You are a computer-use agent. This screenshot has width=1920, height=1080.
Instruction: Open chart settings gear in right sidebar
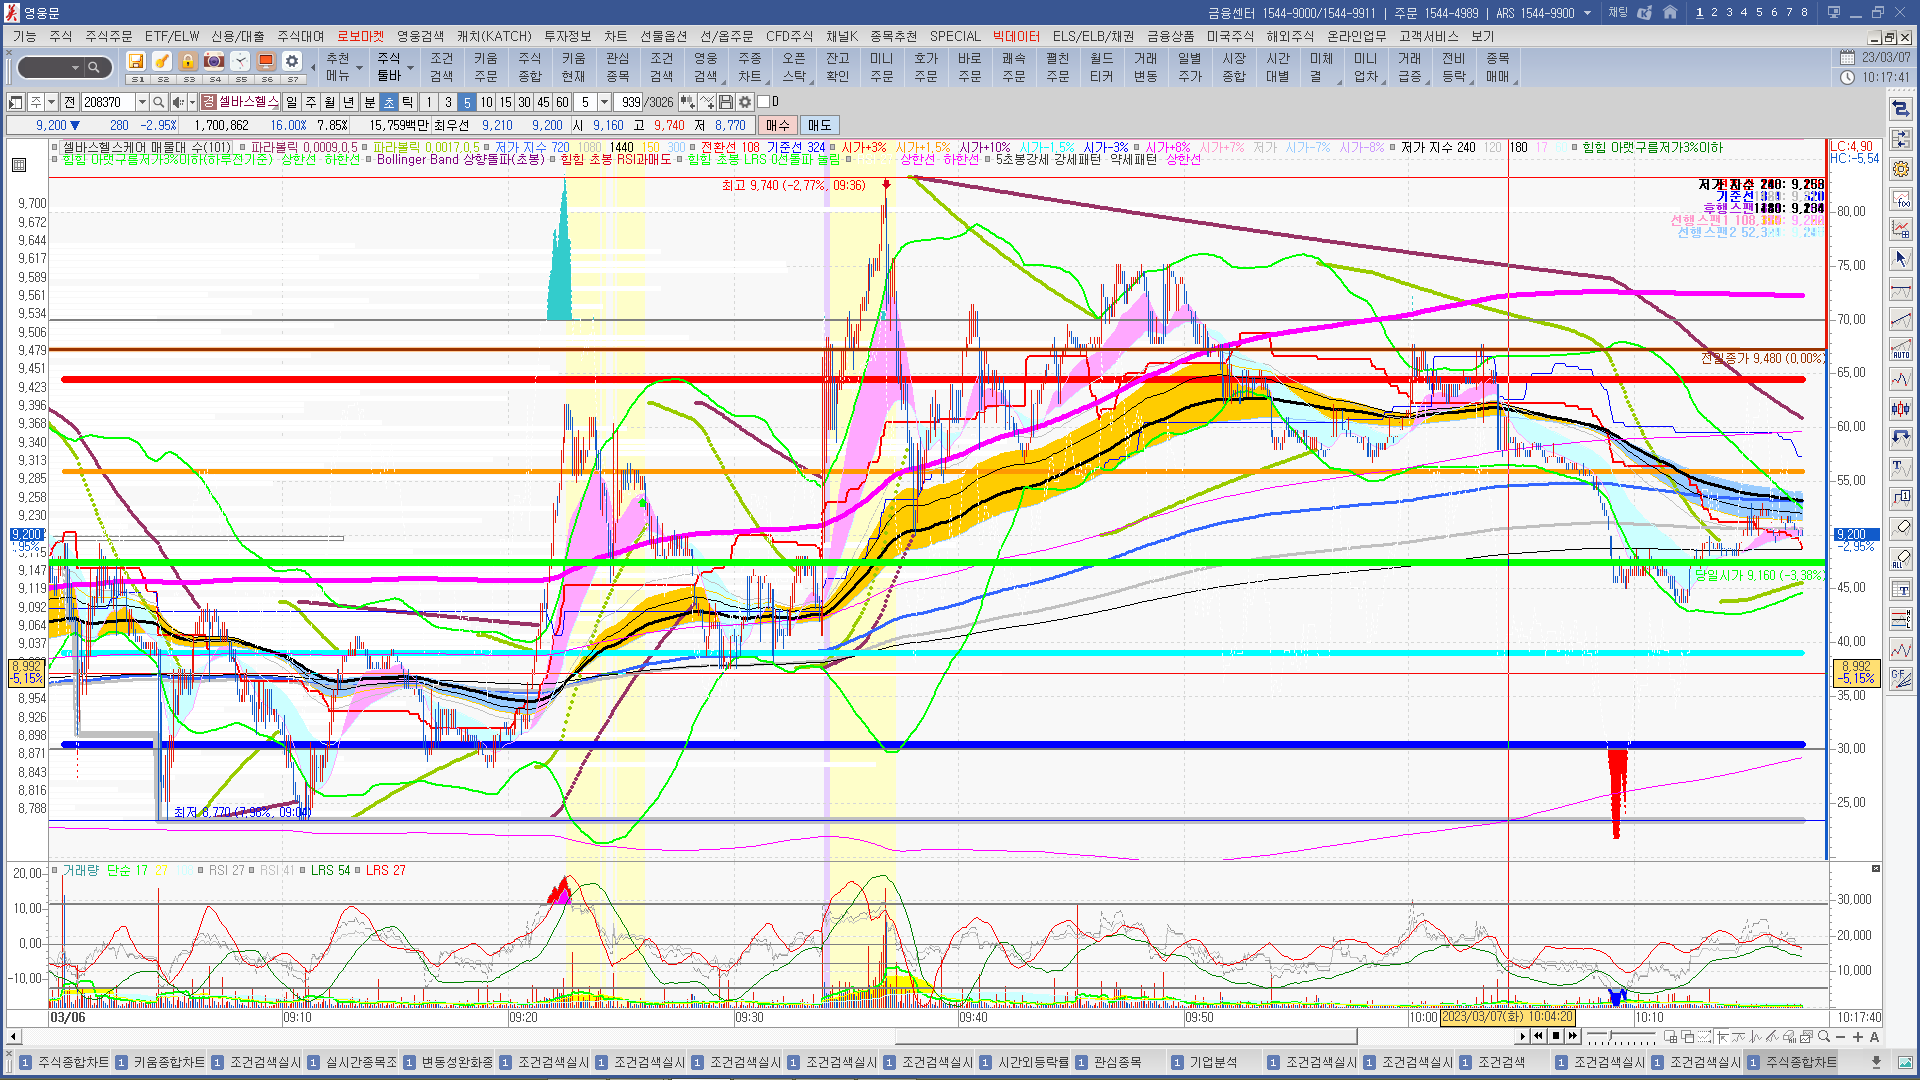[1901, 169]
